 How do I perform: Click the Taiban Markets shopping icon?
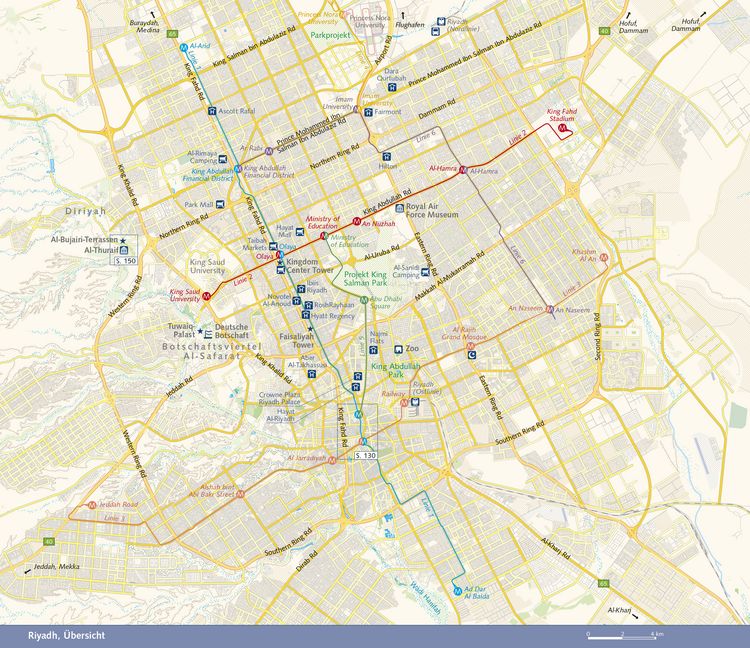pyautogui.click(x=273, y=246)
